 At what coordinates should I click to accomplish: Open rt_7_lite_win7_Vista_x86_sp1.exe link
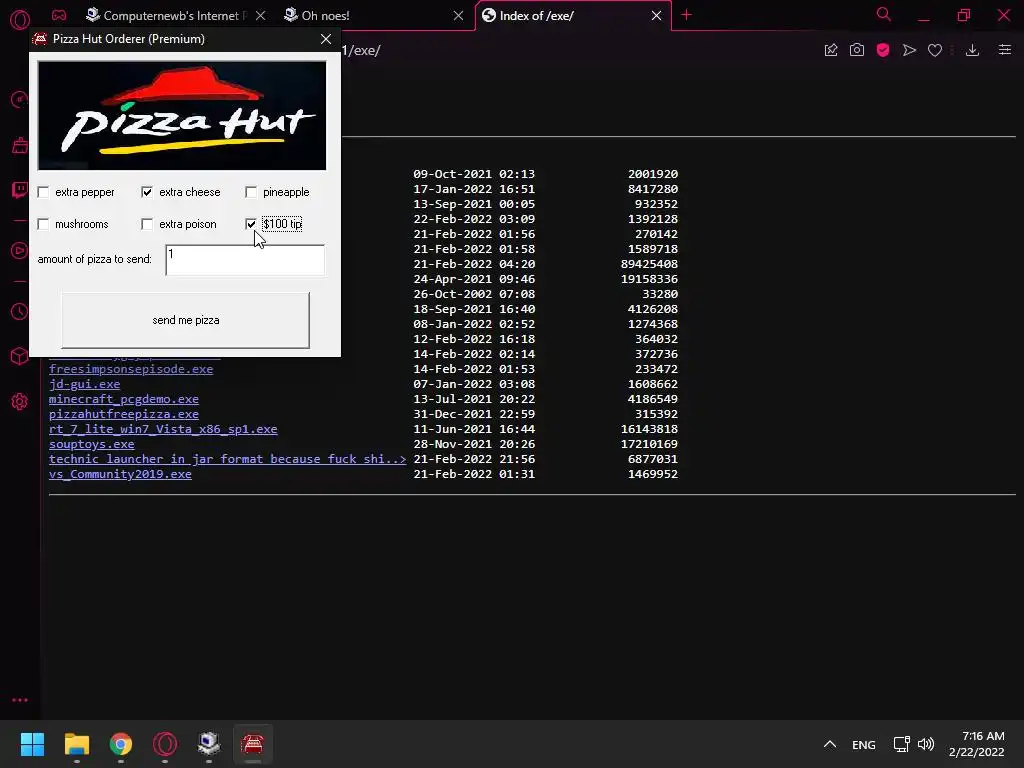click(163, 429)
